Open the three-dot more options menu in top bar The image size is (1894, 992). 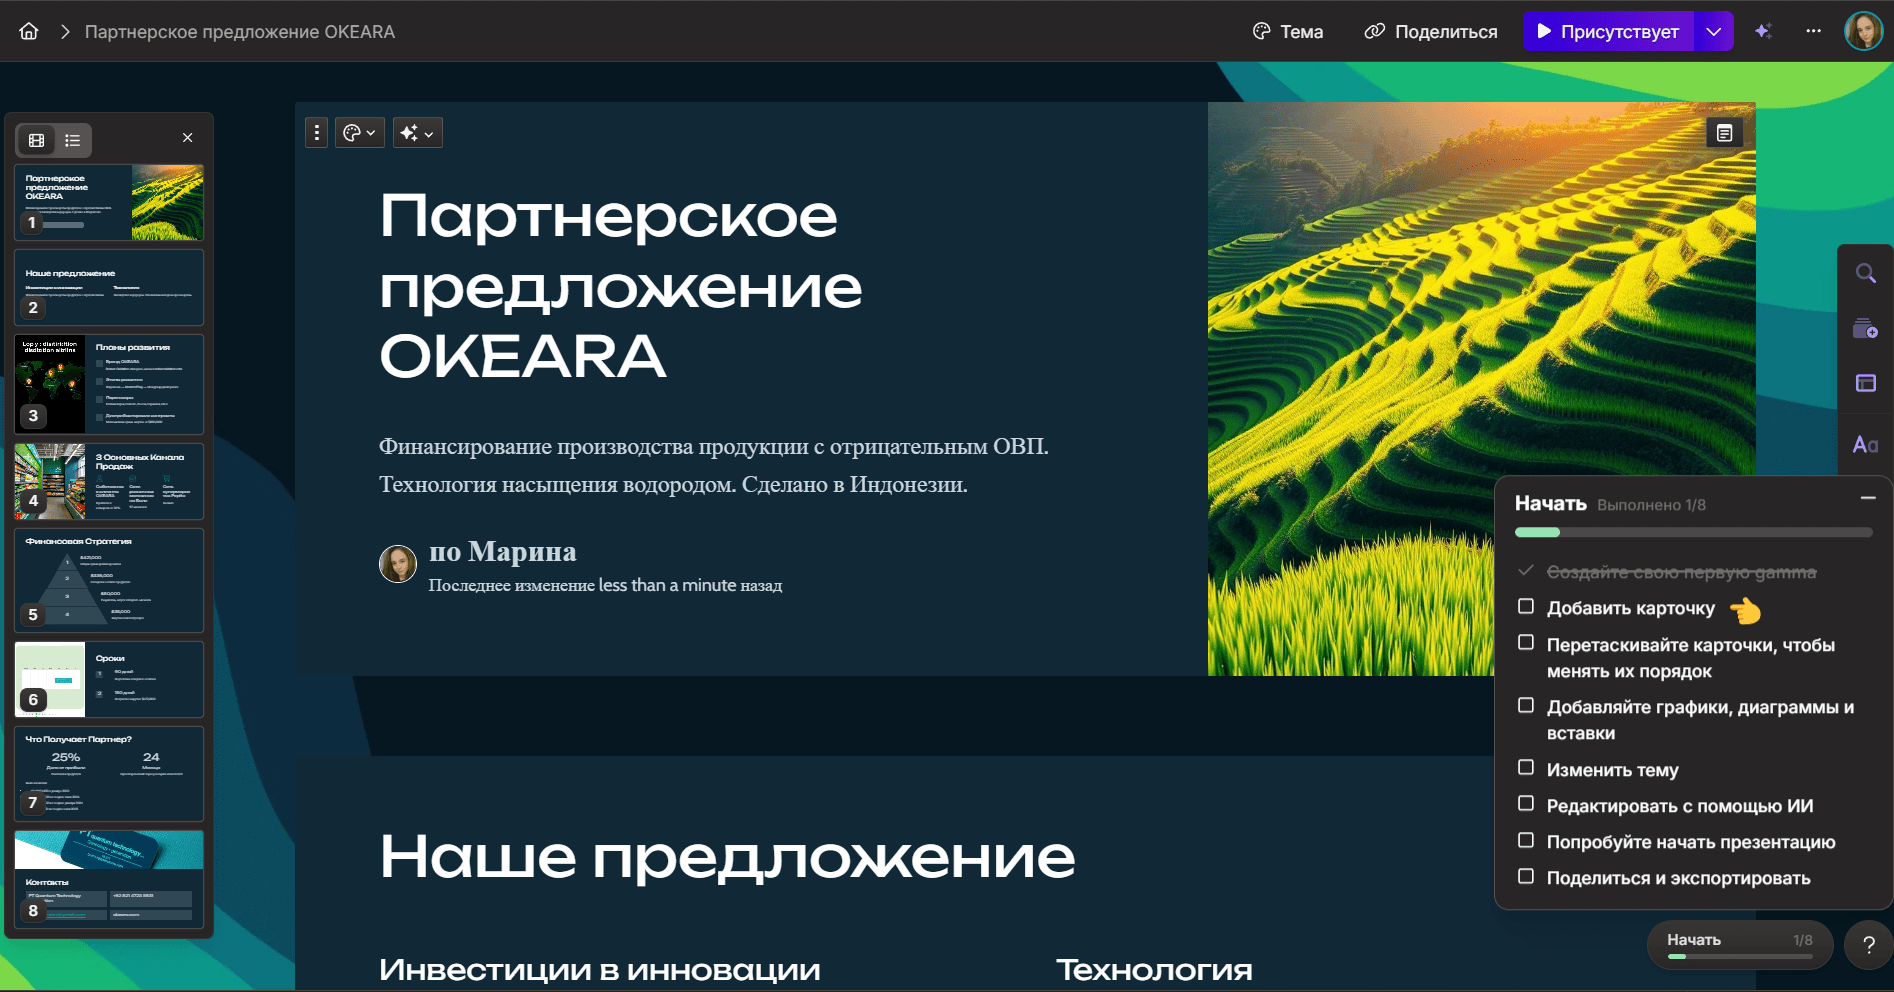pyautogui.click(x=1813, y=31)
